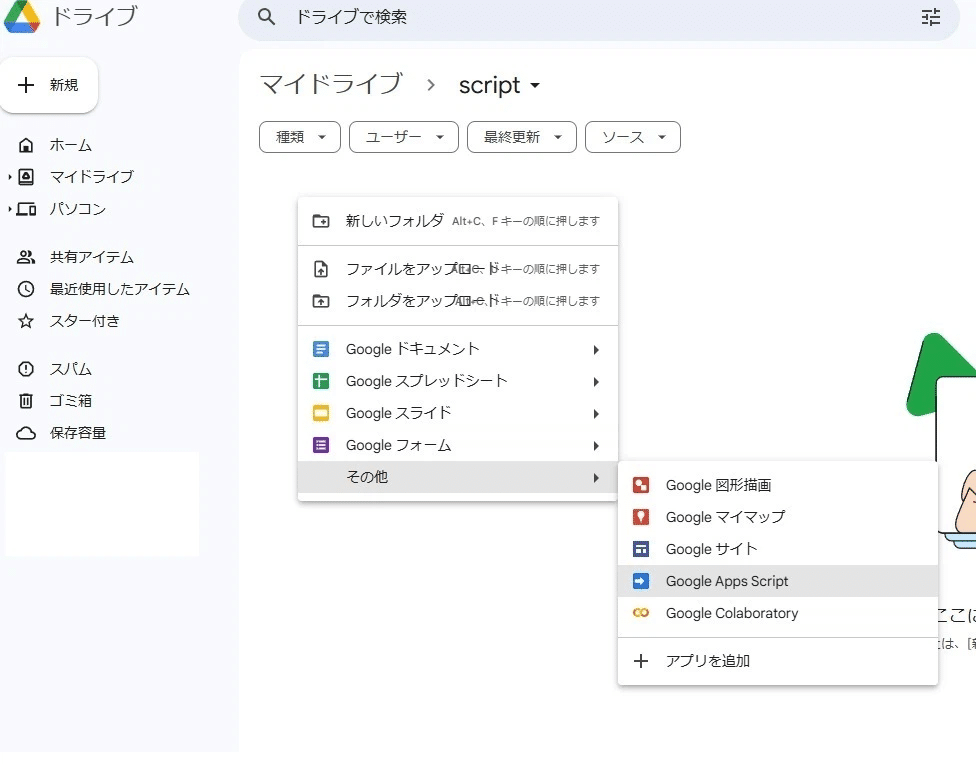Click the purple Google Forms icon
Screen dimensions: 976x764
pos(321,445)
